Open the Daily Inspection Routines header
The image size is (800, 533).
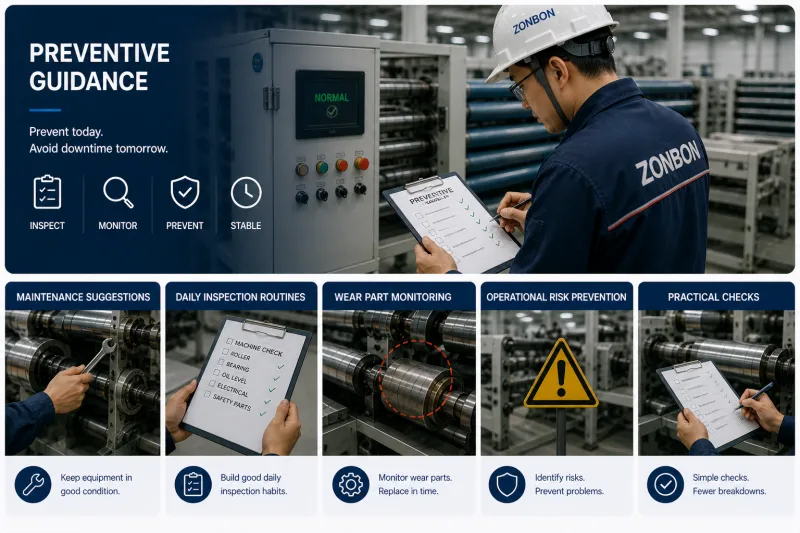[241, 297]
